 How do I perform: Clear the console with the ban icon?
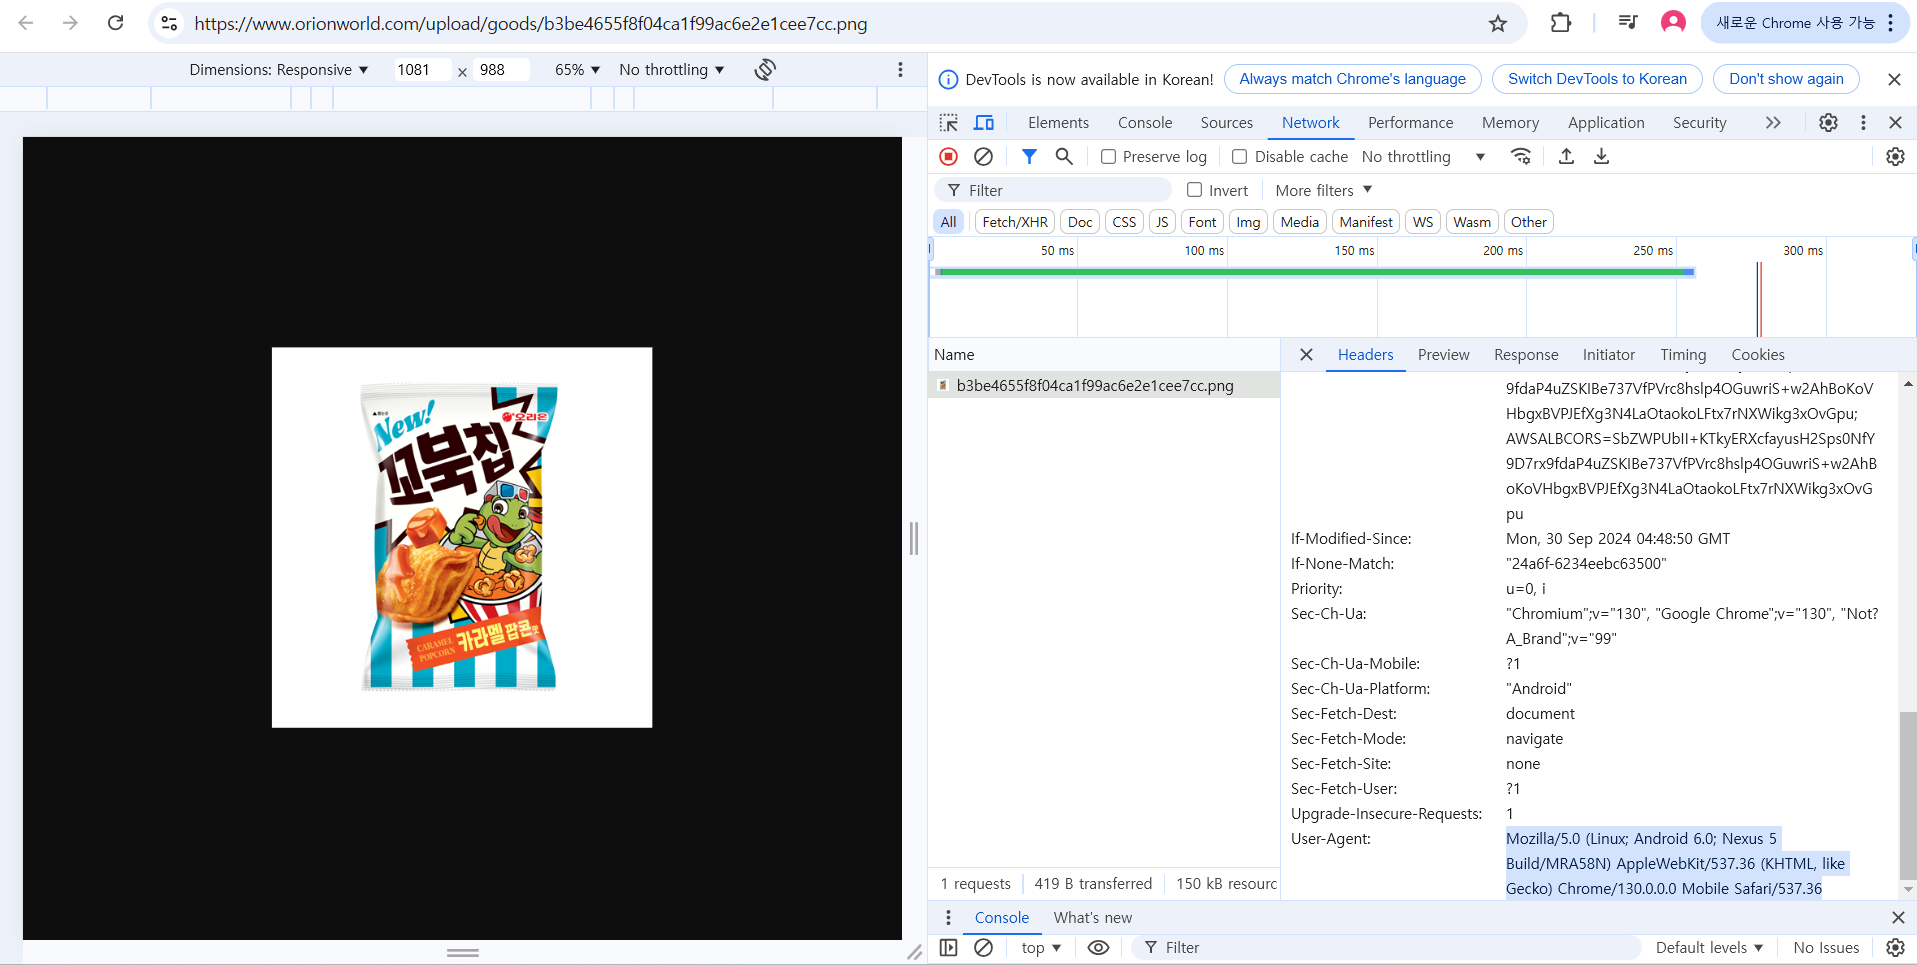click(983, 947)
